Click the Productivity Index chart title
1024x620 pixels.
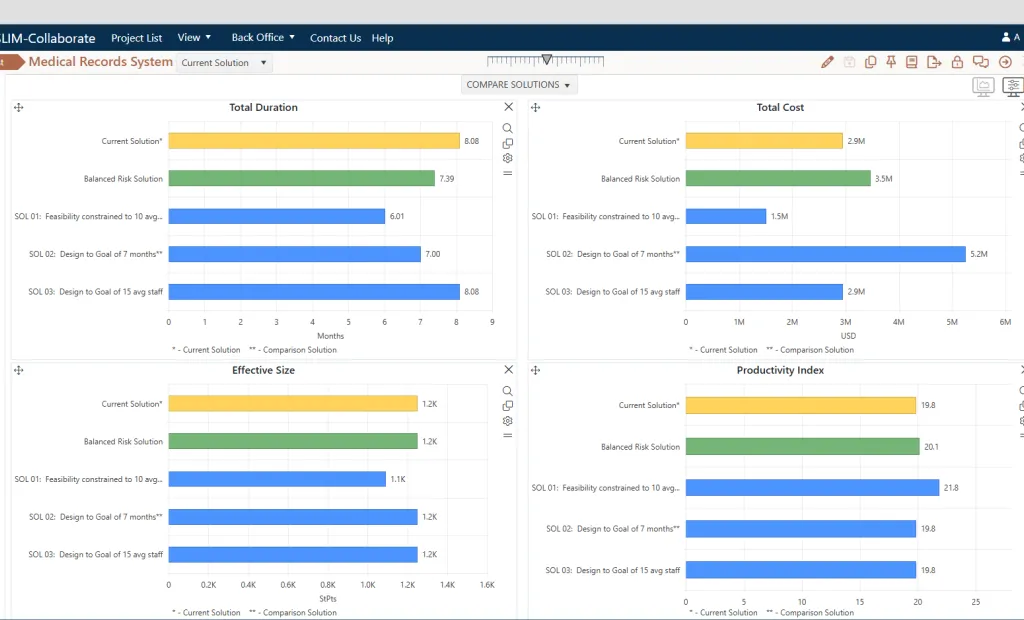click(x=780, y=370)
